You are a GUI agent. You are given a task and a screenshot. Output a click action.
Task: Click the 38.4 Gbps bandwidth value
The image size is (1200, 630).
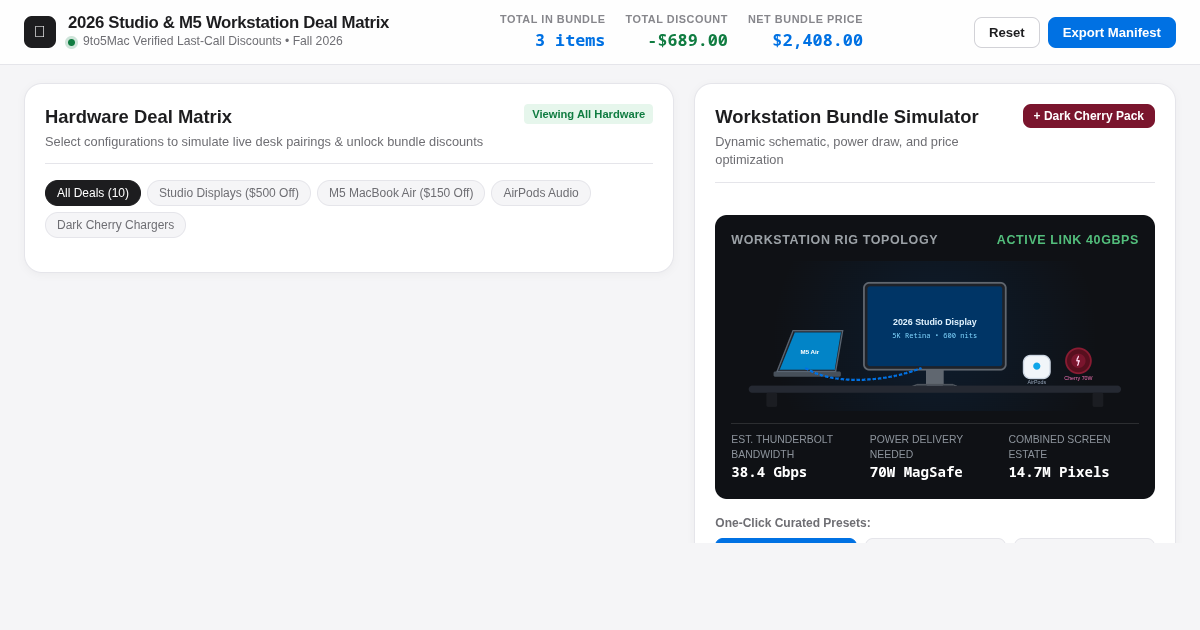coord(769,472)
